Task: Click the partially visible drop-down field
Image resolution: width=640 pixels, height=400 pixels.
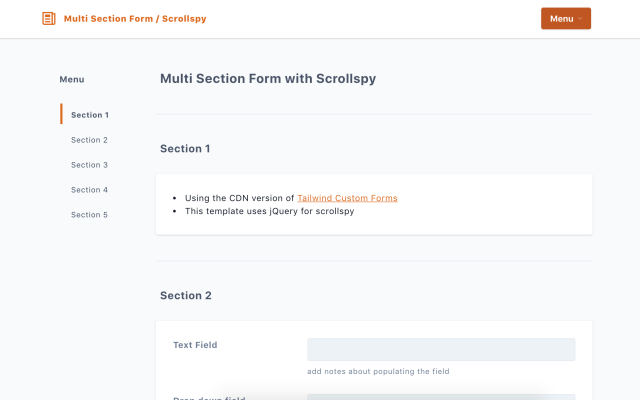Action: (440, 397)
